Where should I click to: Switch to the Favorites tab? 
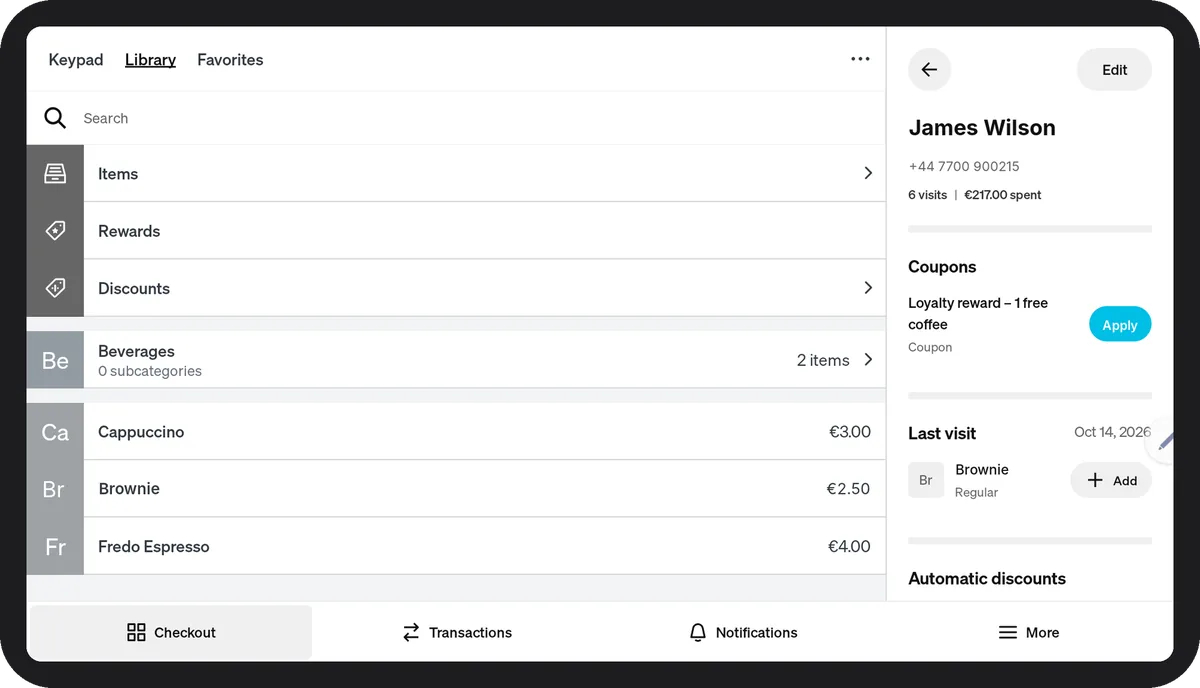point(230,60)
